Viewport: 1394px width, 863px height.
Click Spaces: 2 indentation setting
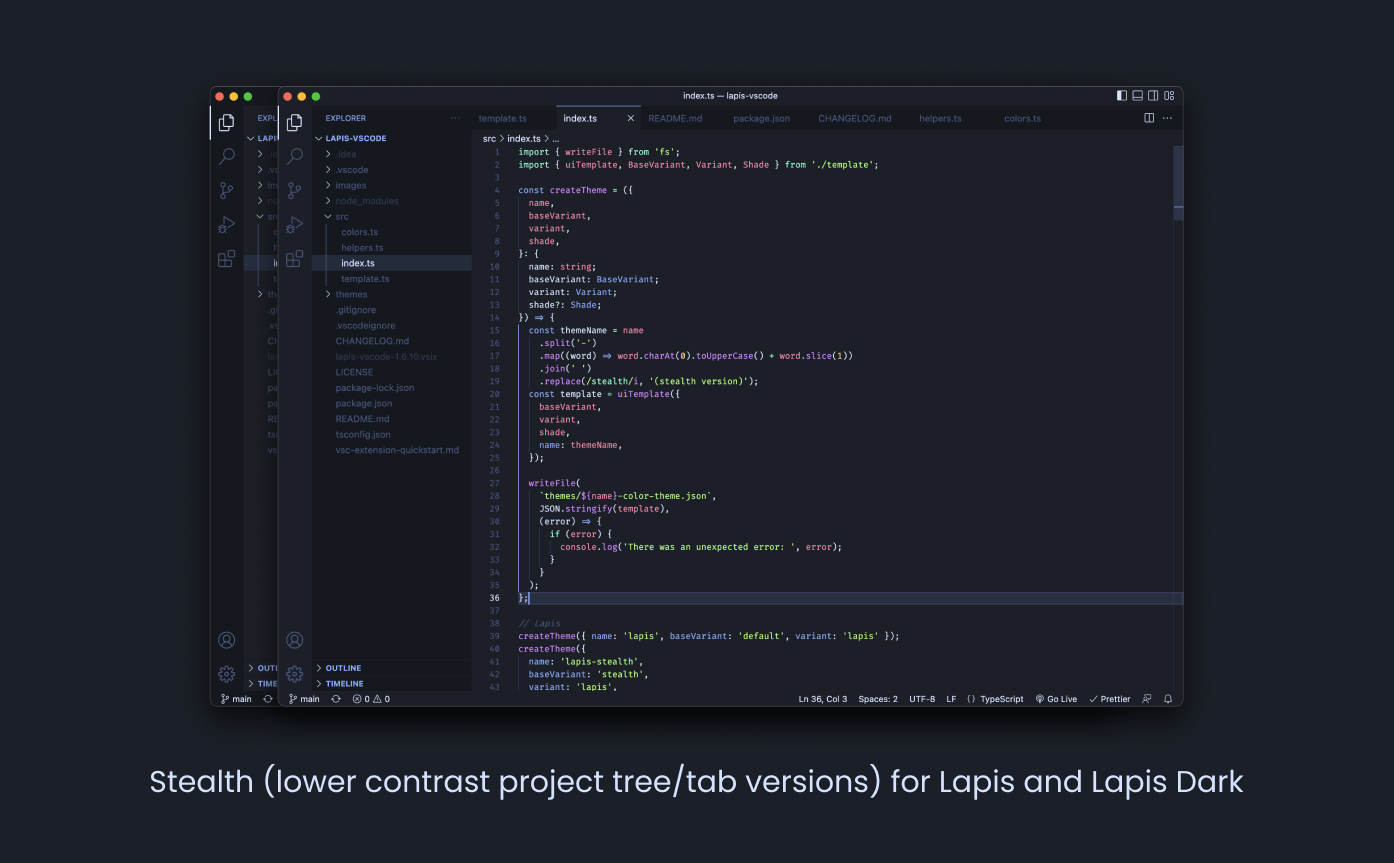coord(878,699)
